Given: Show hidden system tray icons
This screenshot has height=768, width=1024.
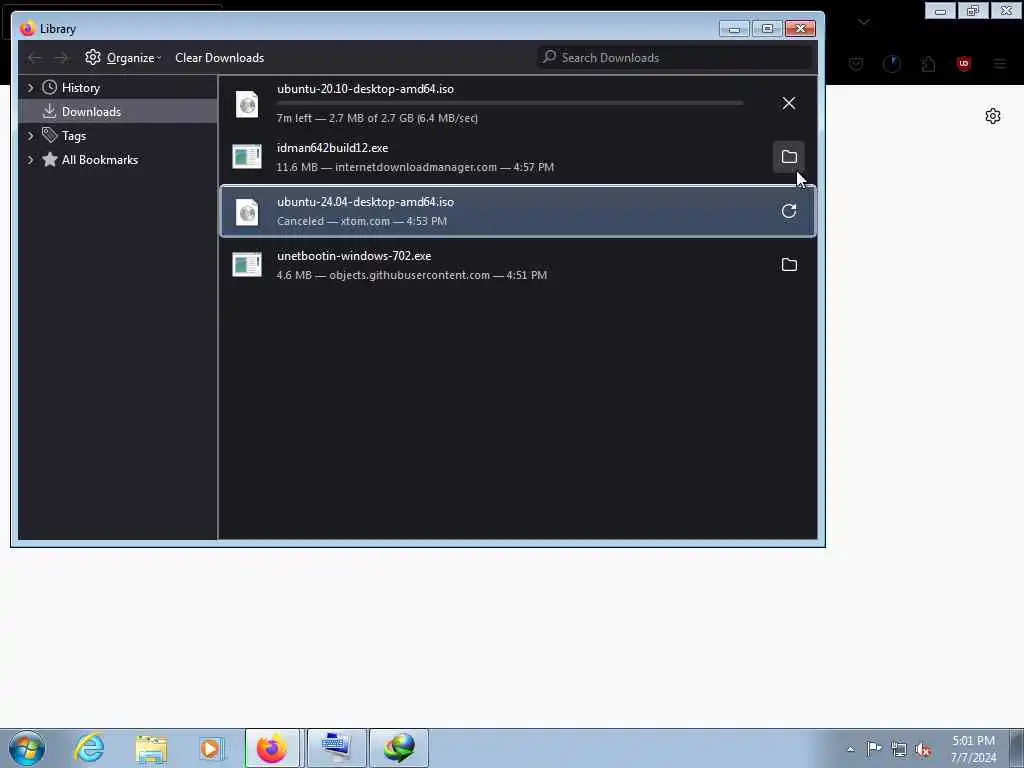Looking at the screenshot, I should pyautogui.click(x=850, y=750).
